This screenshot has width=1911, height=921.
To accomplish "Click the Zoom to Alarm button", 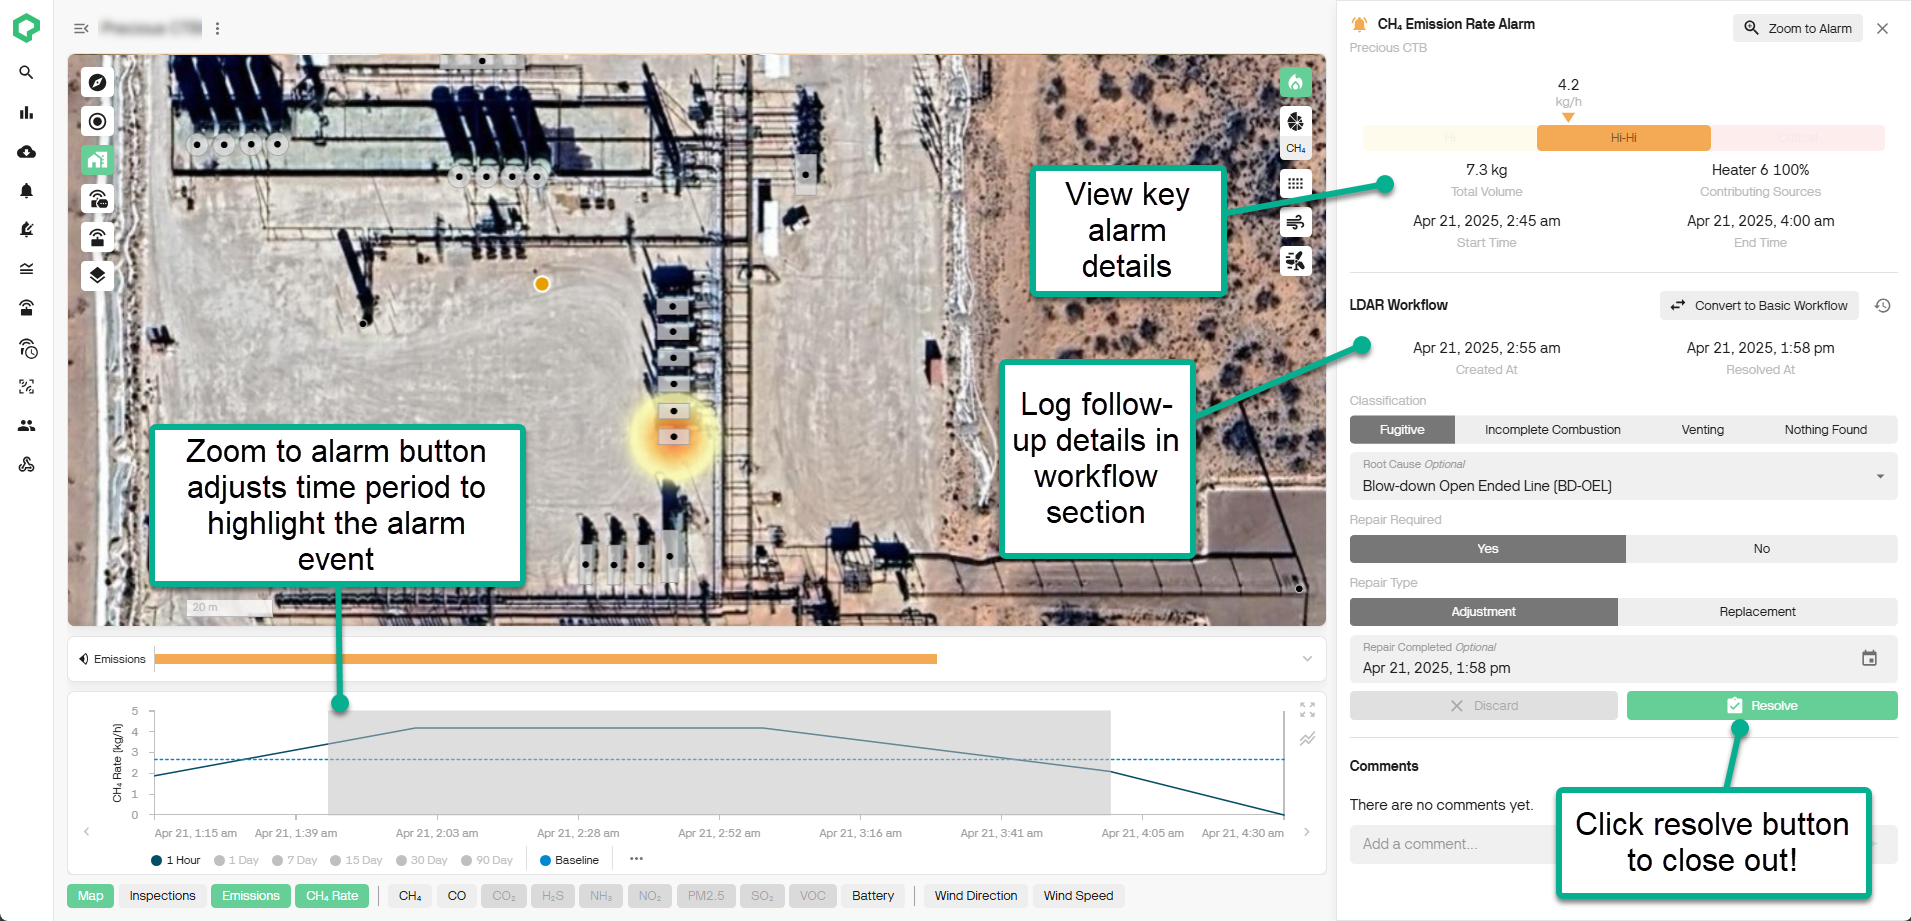I will [1797, 29].
